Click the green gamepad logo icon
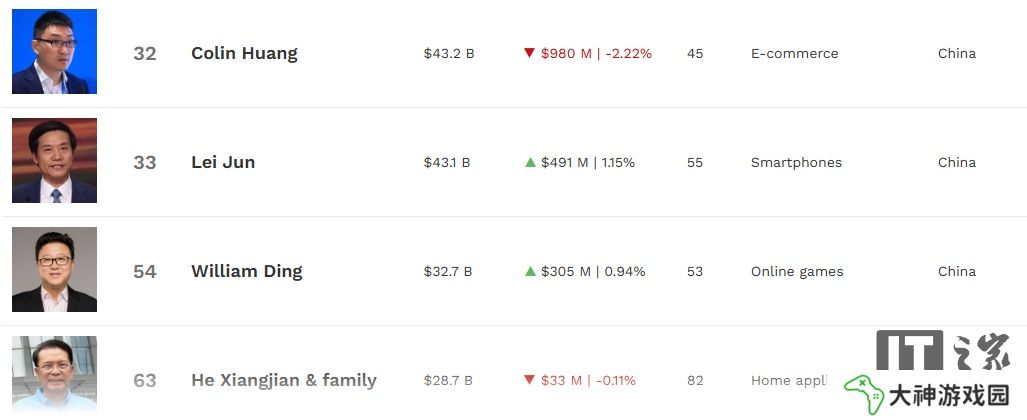 pos(864,394)
